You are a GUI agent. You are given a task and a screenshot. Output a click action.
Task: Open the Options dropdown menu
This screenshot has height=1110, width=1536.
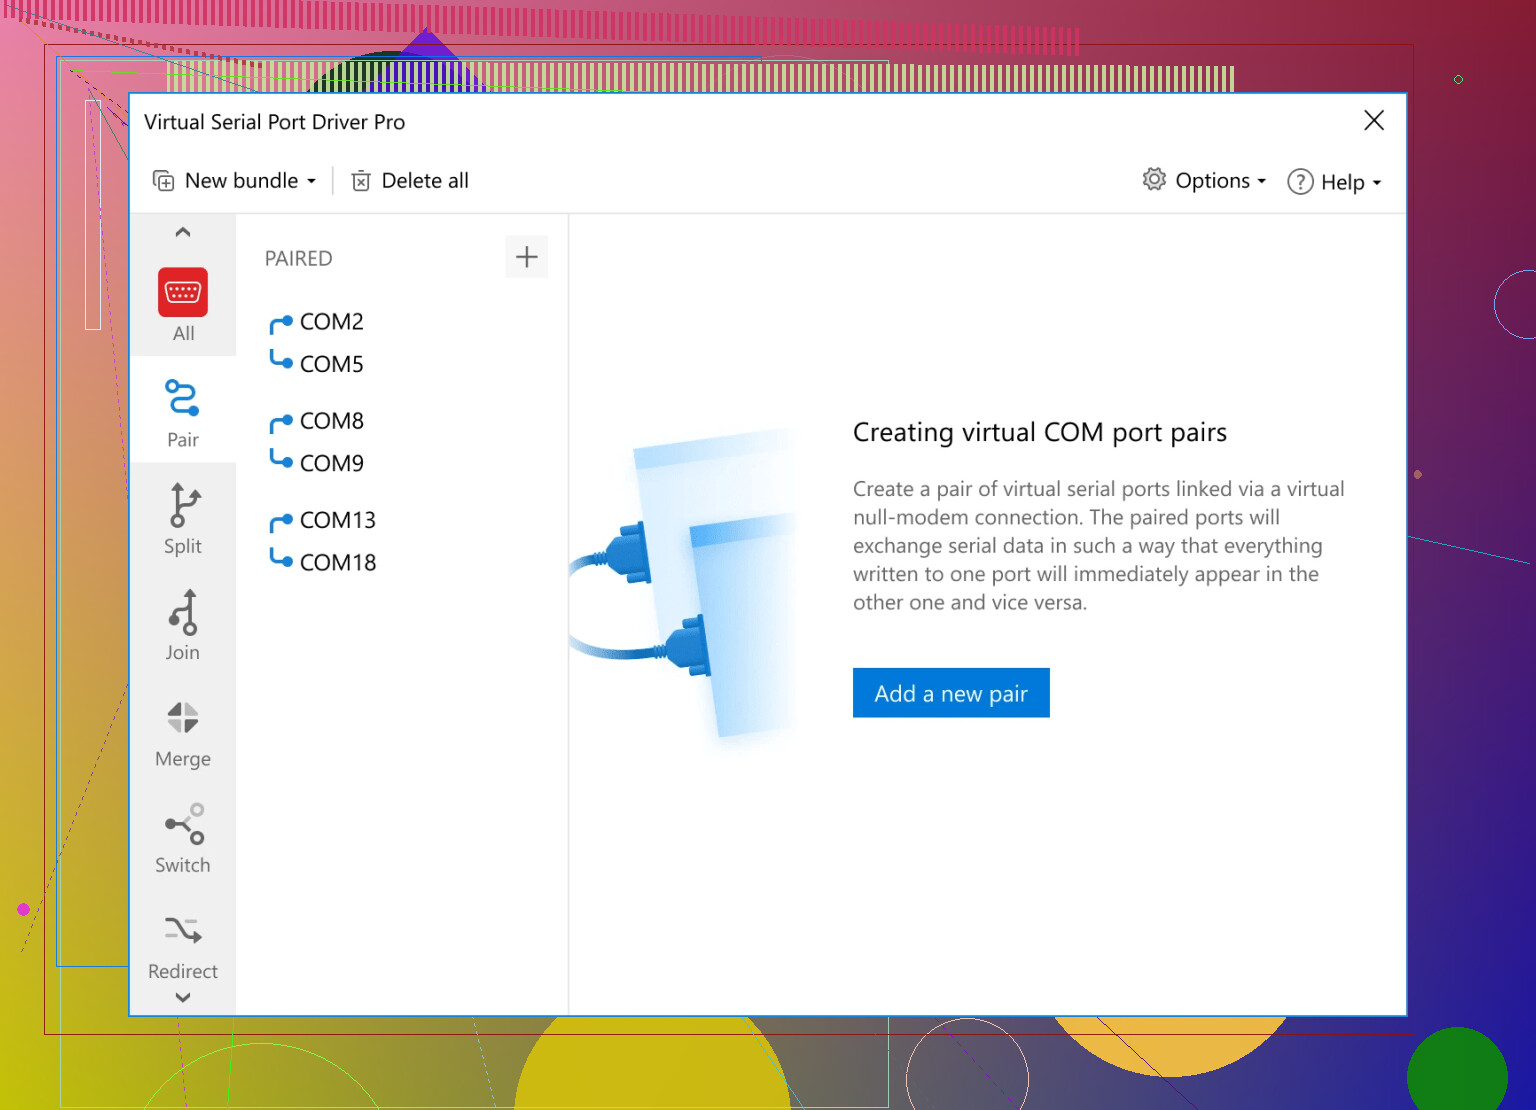[x=1205, y=181]
